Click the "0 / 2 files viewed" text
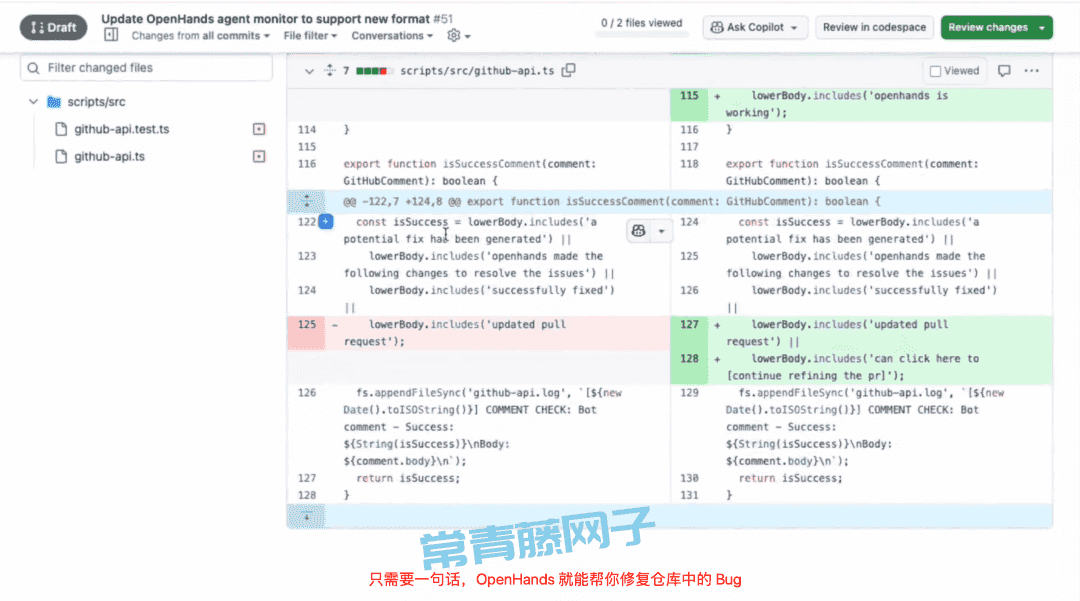 641,23
